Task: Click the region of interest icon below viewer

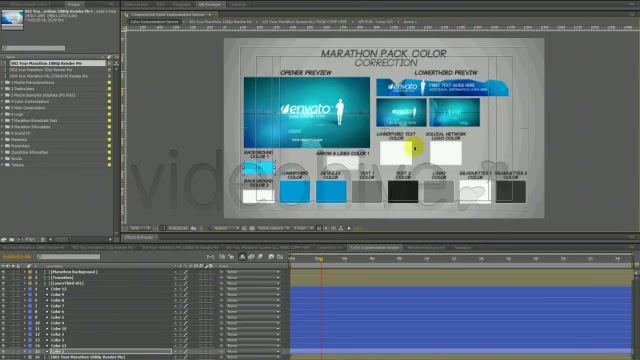Action: pyautogui.click(x=244, y=228)
